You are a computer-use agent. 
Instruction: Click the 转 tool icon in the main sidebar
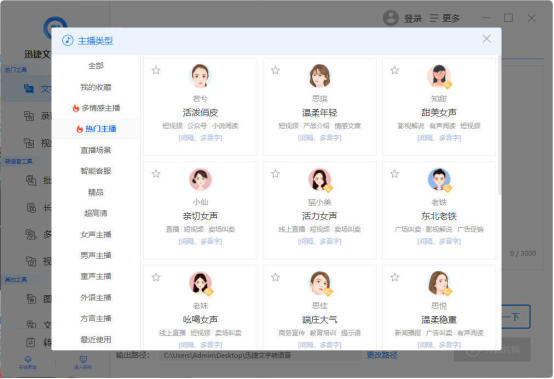click(31, 342)
